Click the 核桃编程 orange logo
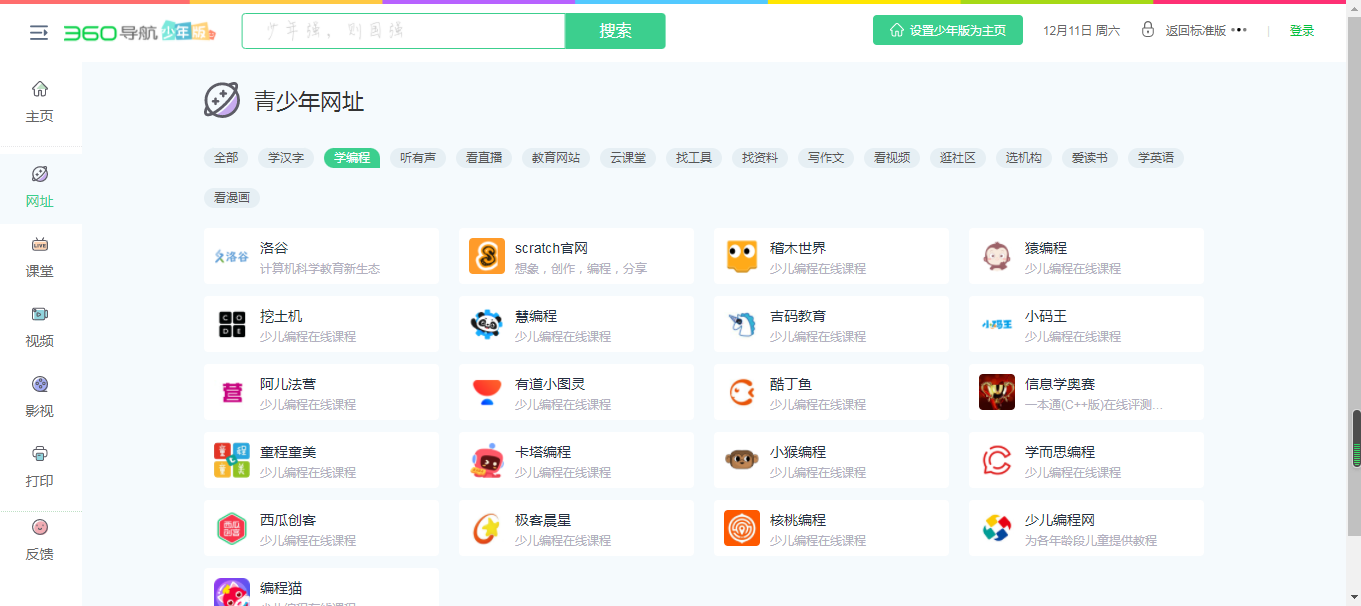Screen dimensions: 1361x606 coord(742,528)
